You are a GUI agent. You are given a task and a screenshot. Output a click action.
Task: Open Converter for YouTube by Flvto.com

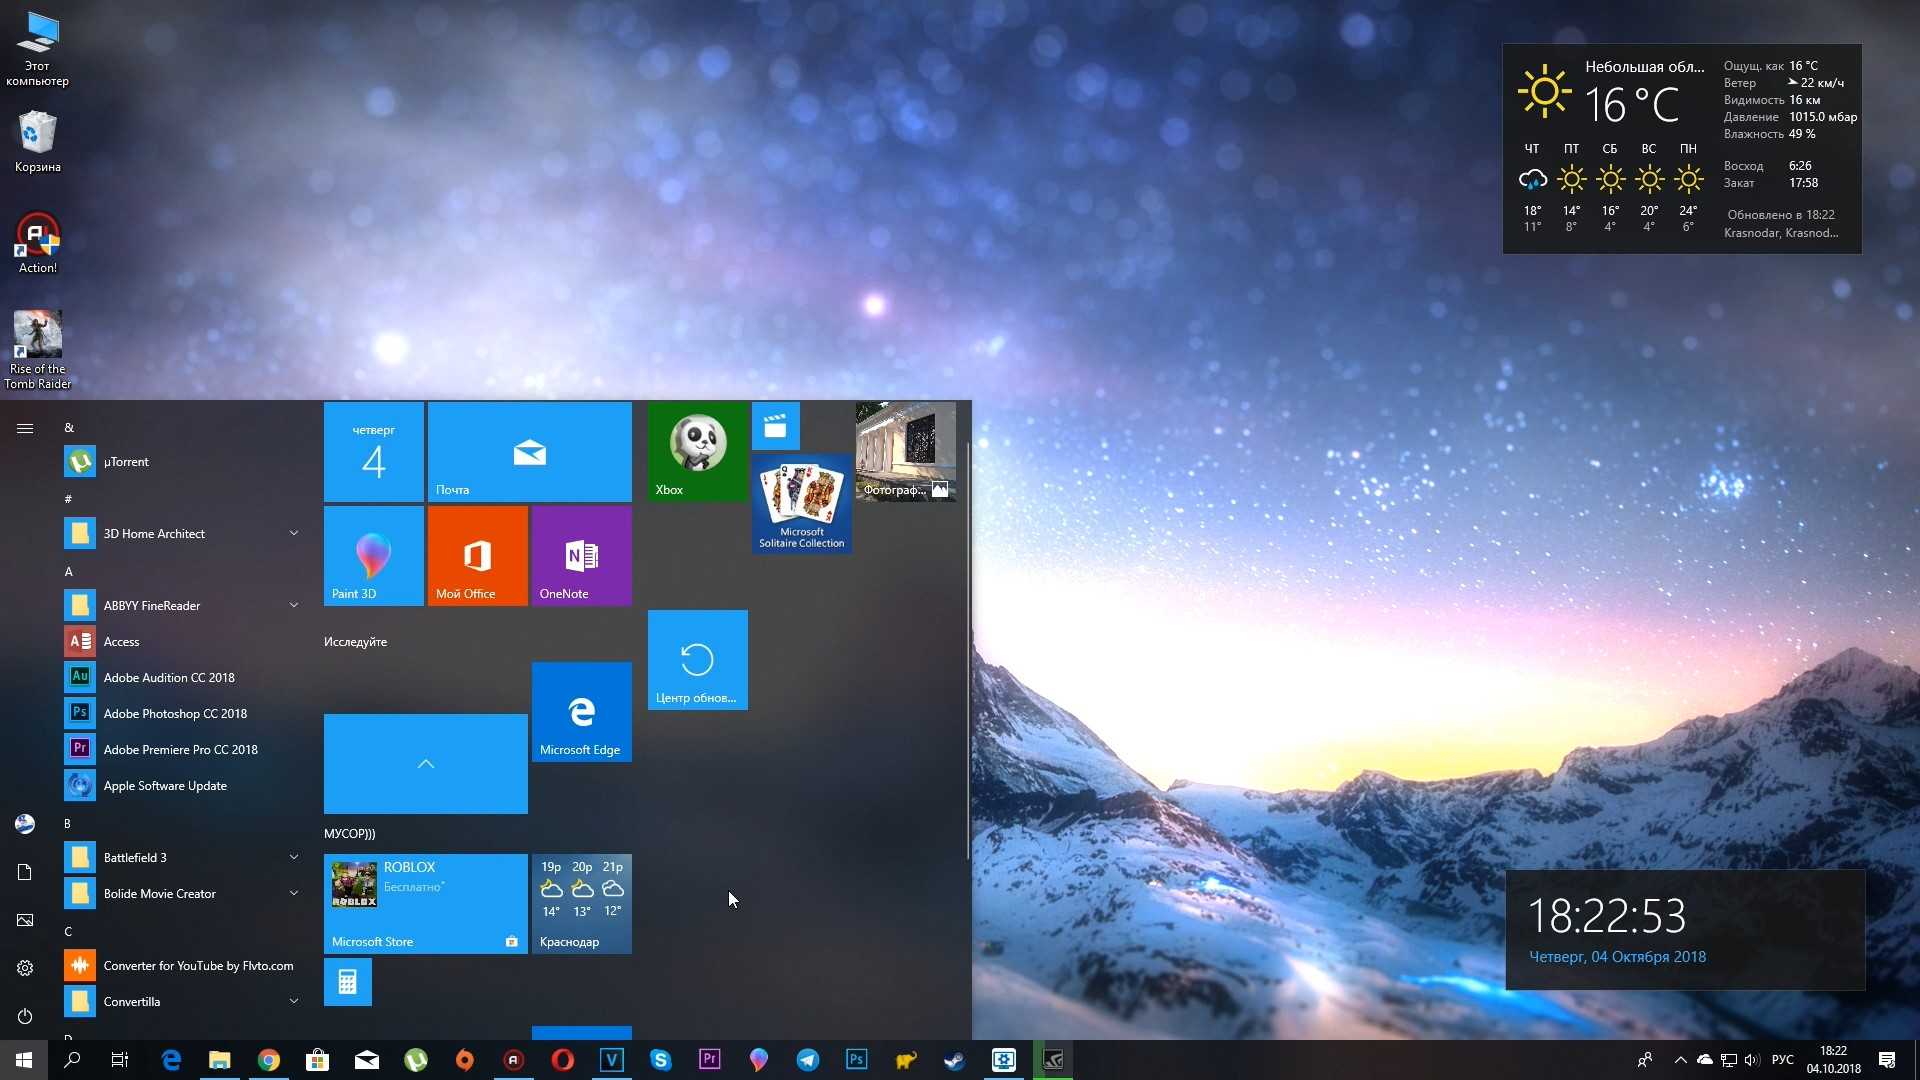click(180, 966)
